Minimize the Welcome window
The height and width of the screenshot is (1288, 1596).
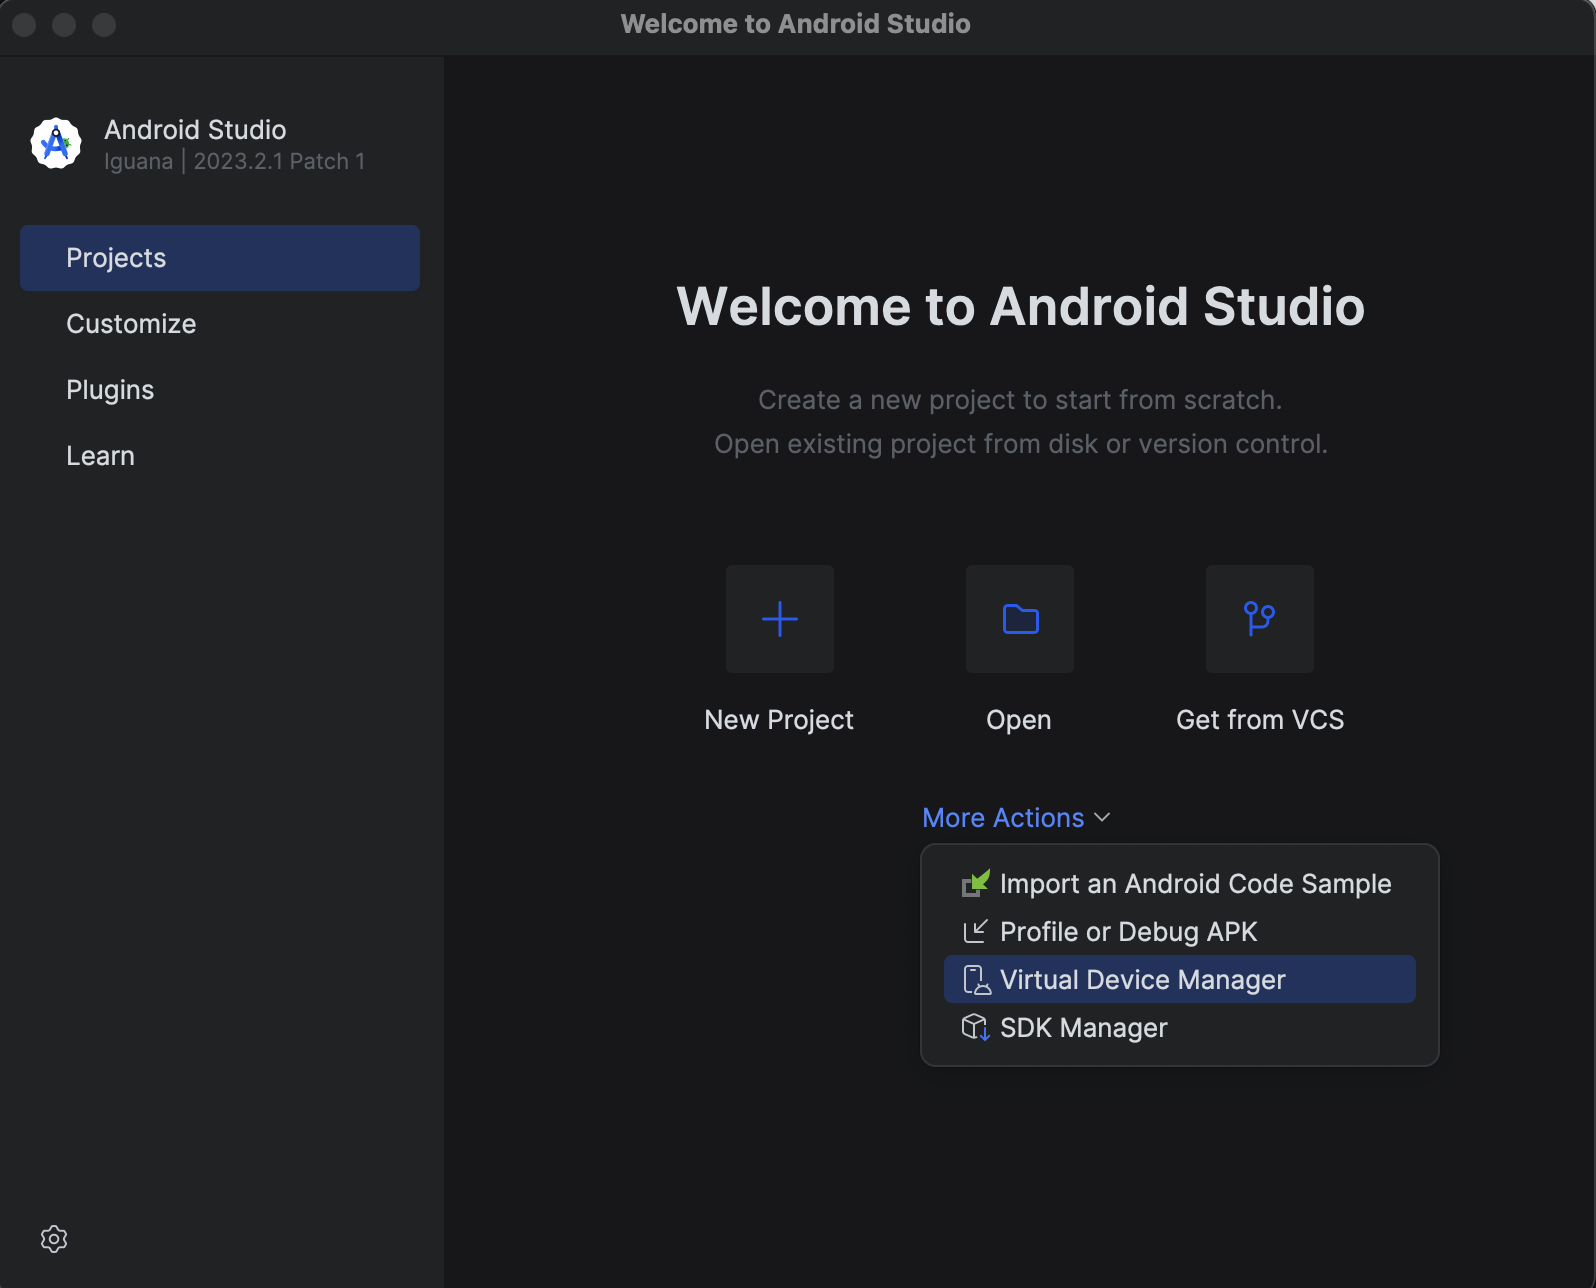[64, 24]
